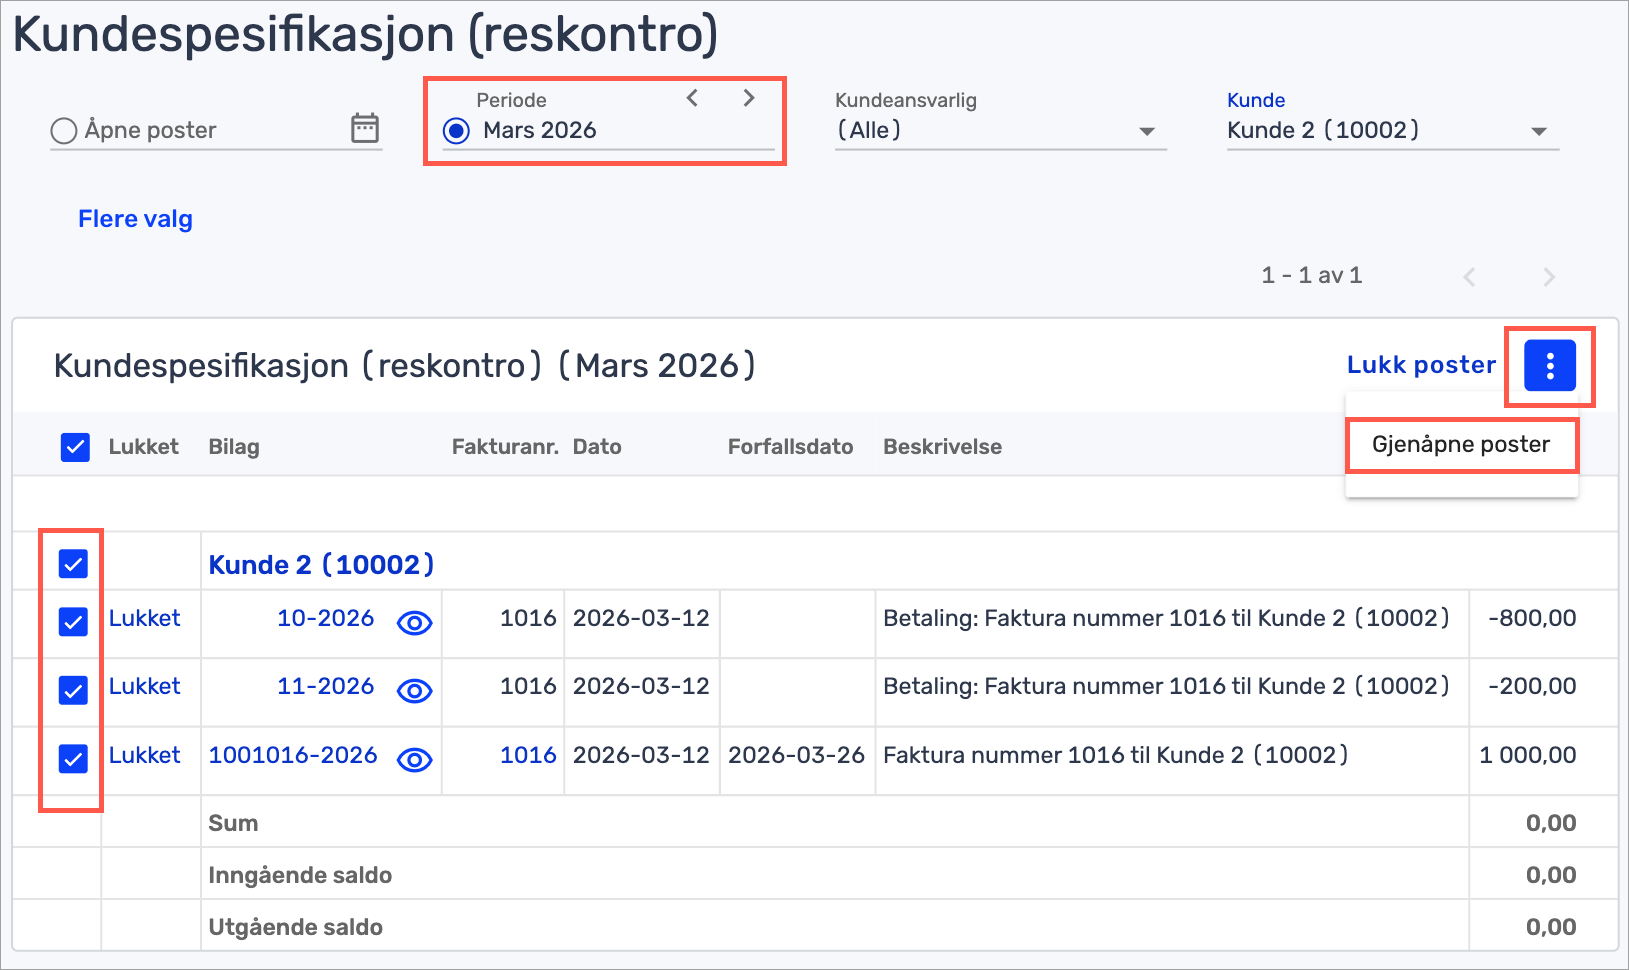The height and width of the screenshot is (970, 1629).
Task: Choose Gjenåpne poster from the menu
Action: click(1460, 445)
